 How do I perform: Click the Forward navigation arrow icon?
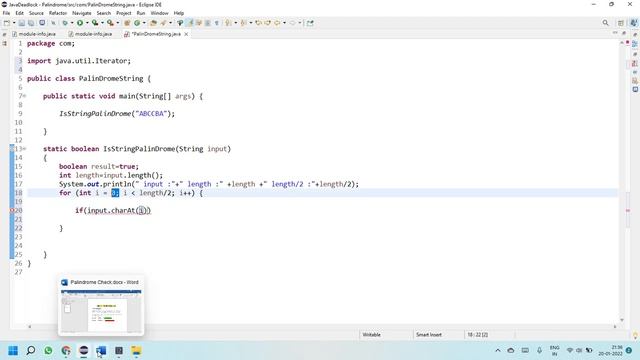click(292, 23)
